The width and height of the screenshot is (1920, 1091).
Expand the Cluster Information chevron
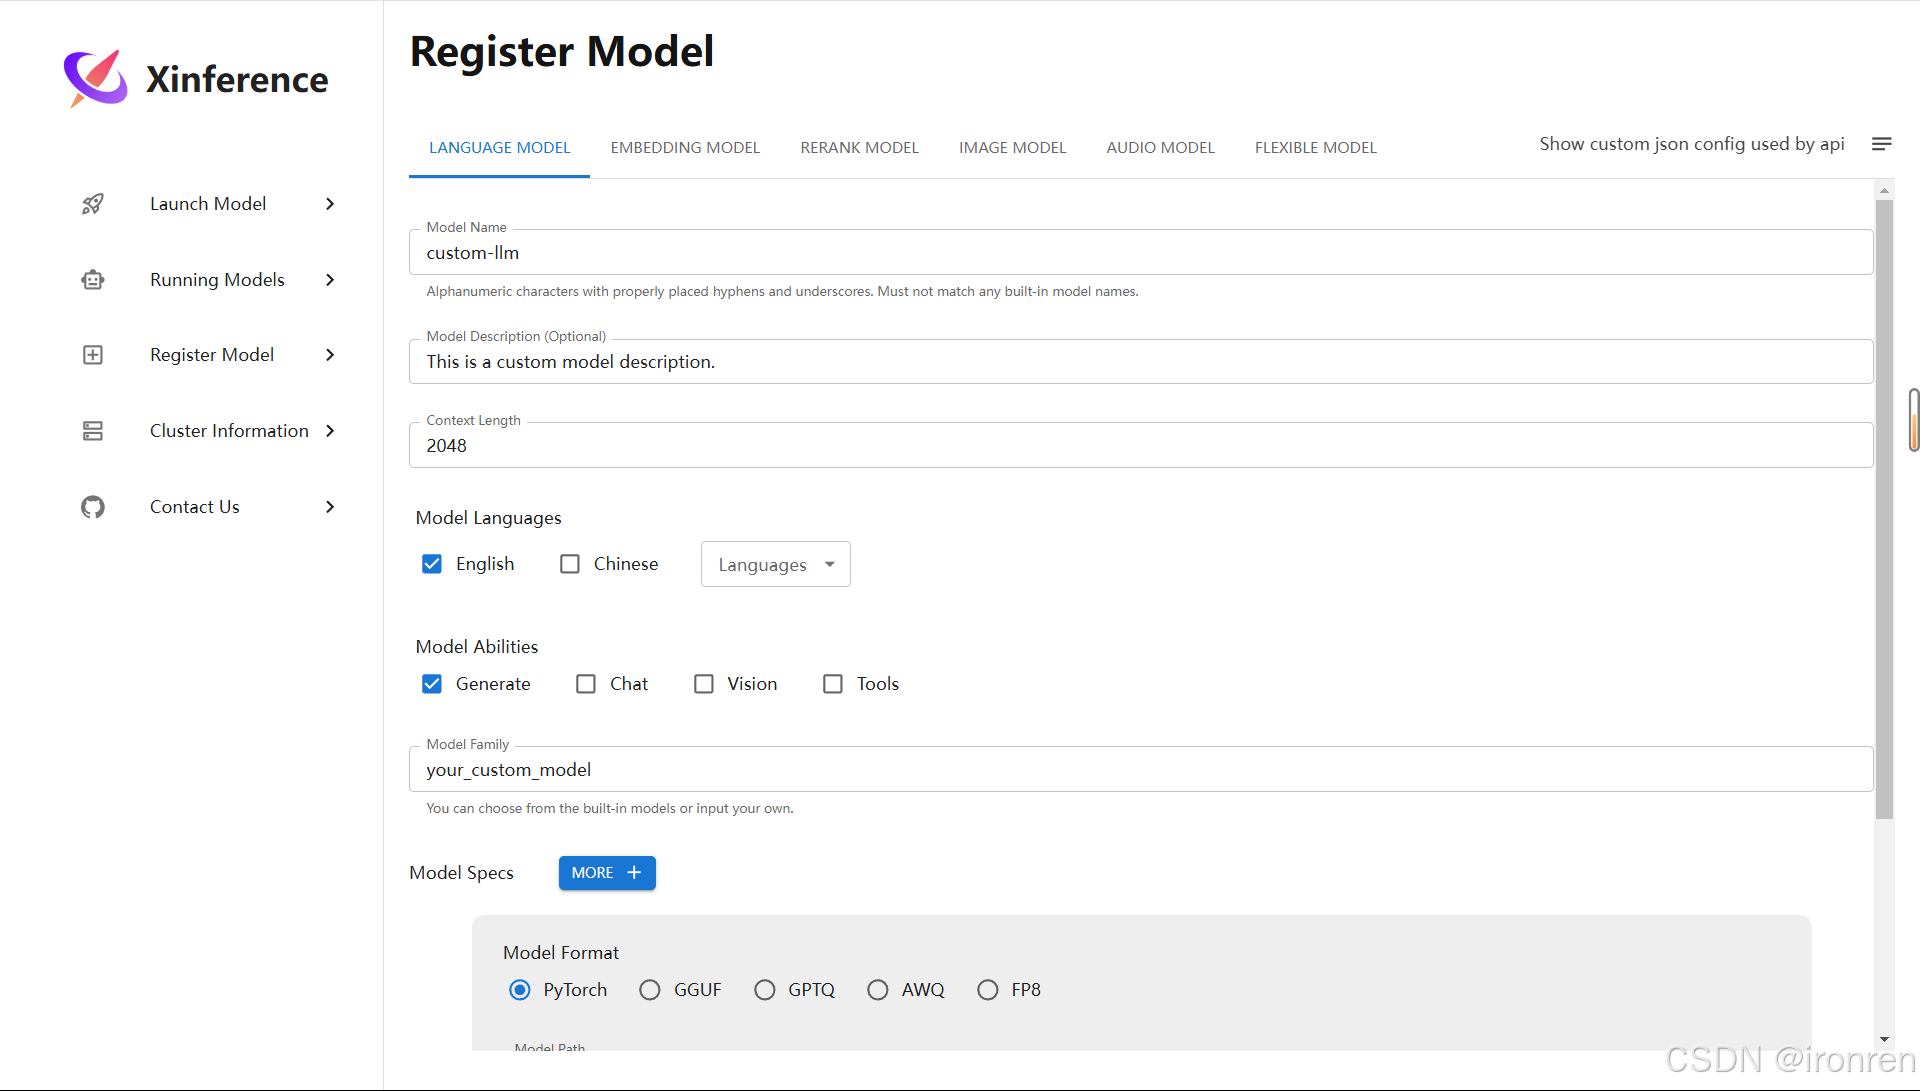(x=330, y=431)
